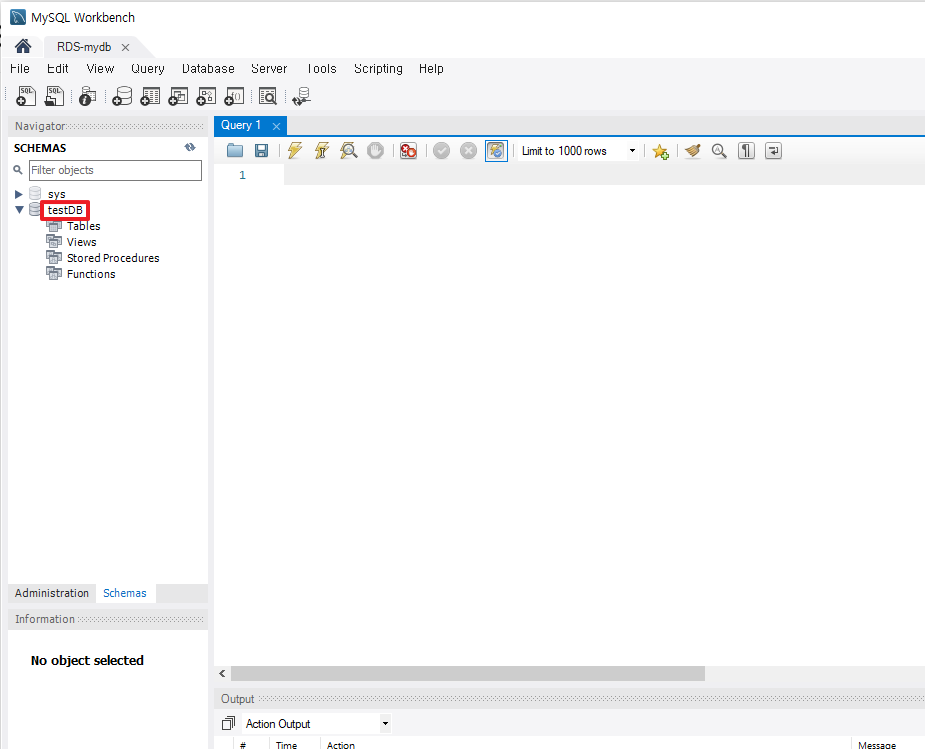Click the Time column header in output
This screenshot has width=925, height=749.
286,745
